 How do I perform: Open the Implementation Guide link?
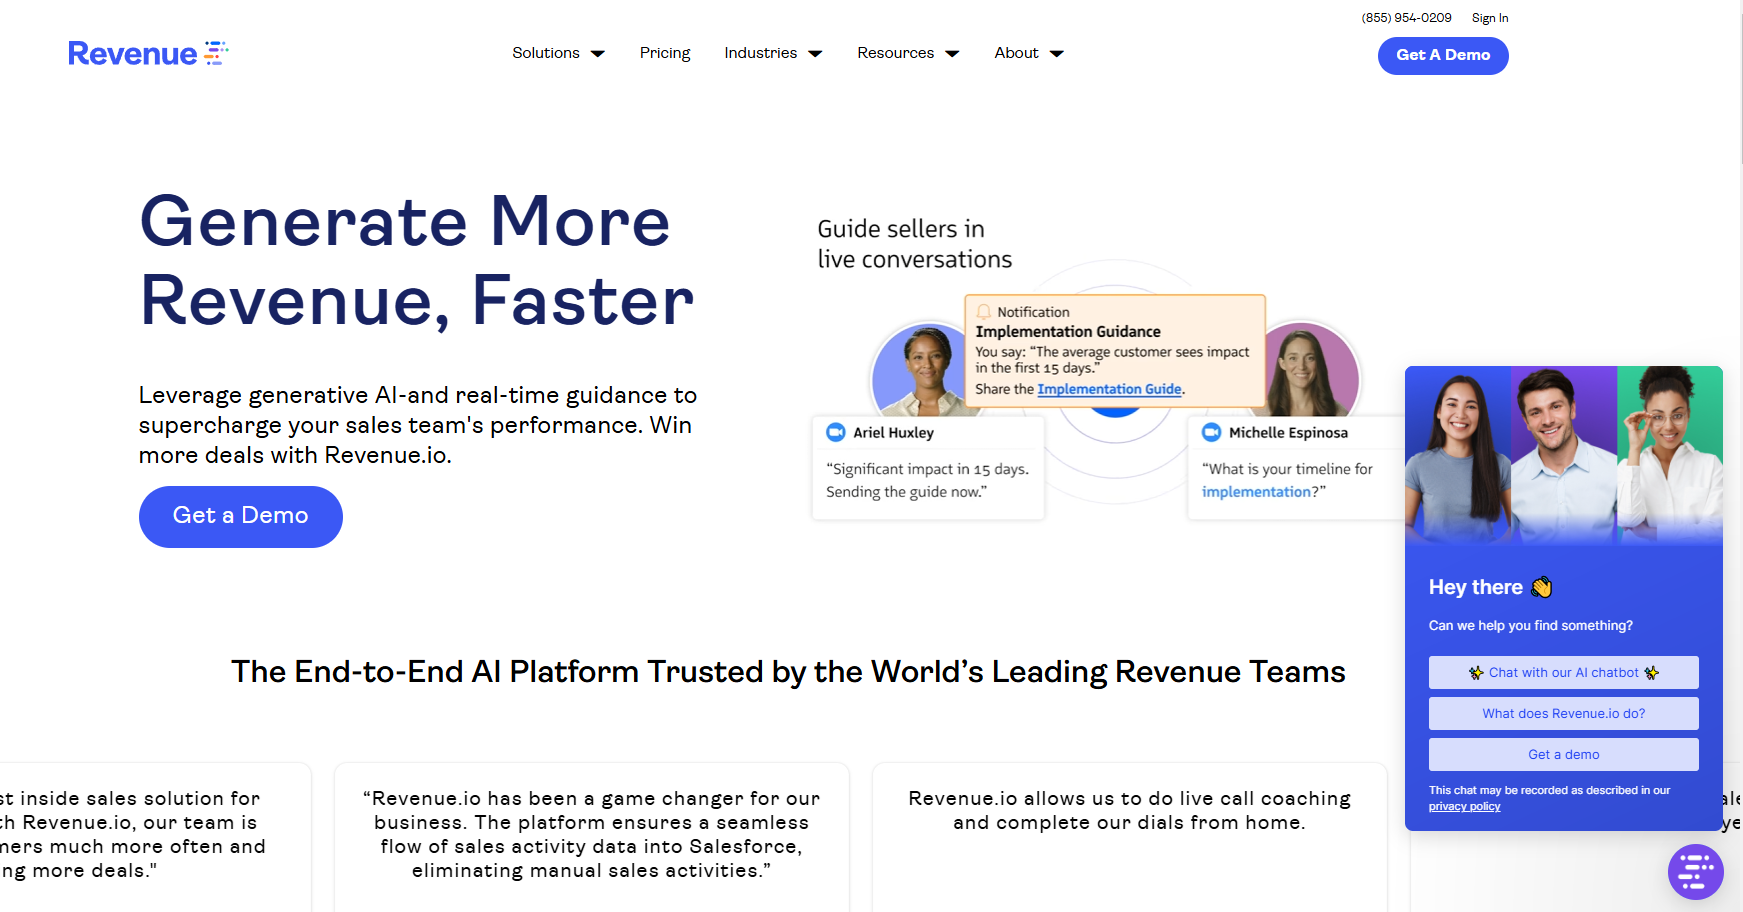pos(1110,389)
